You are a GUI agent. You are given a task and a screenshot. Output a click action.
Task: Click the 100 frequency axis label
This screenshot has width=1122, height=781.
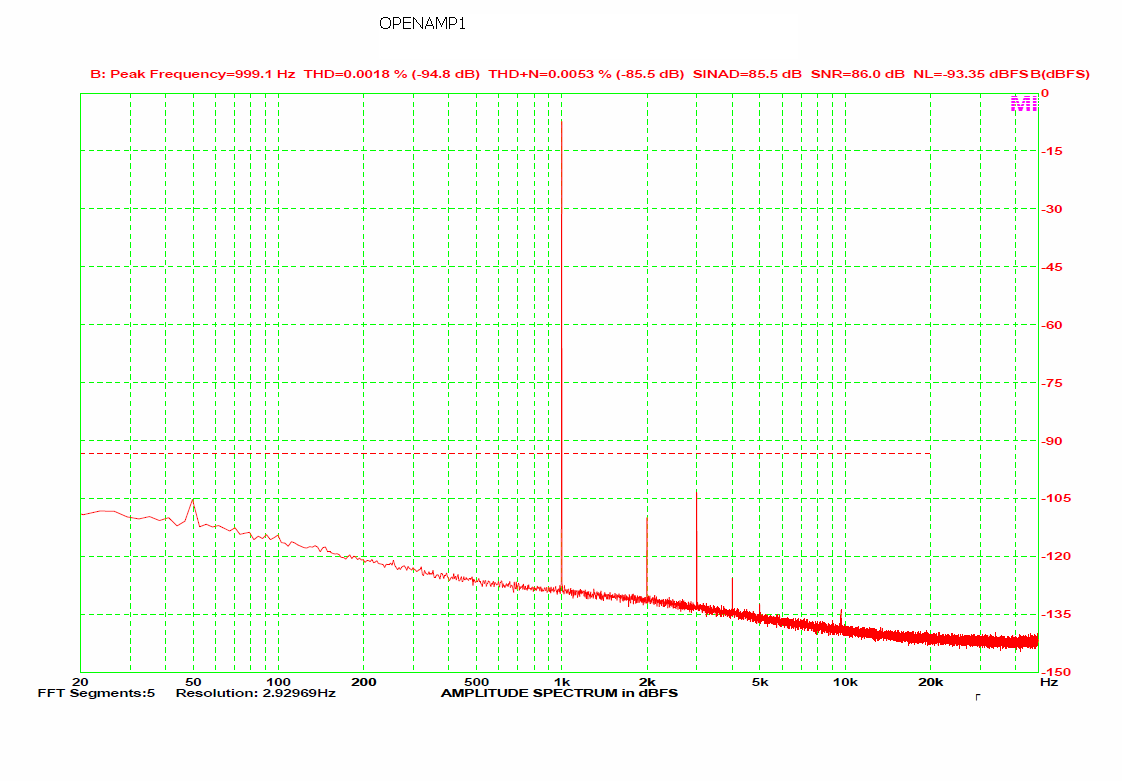point(278,682)
